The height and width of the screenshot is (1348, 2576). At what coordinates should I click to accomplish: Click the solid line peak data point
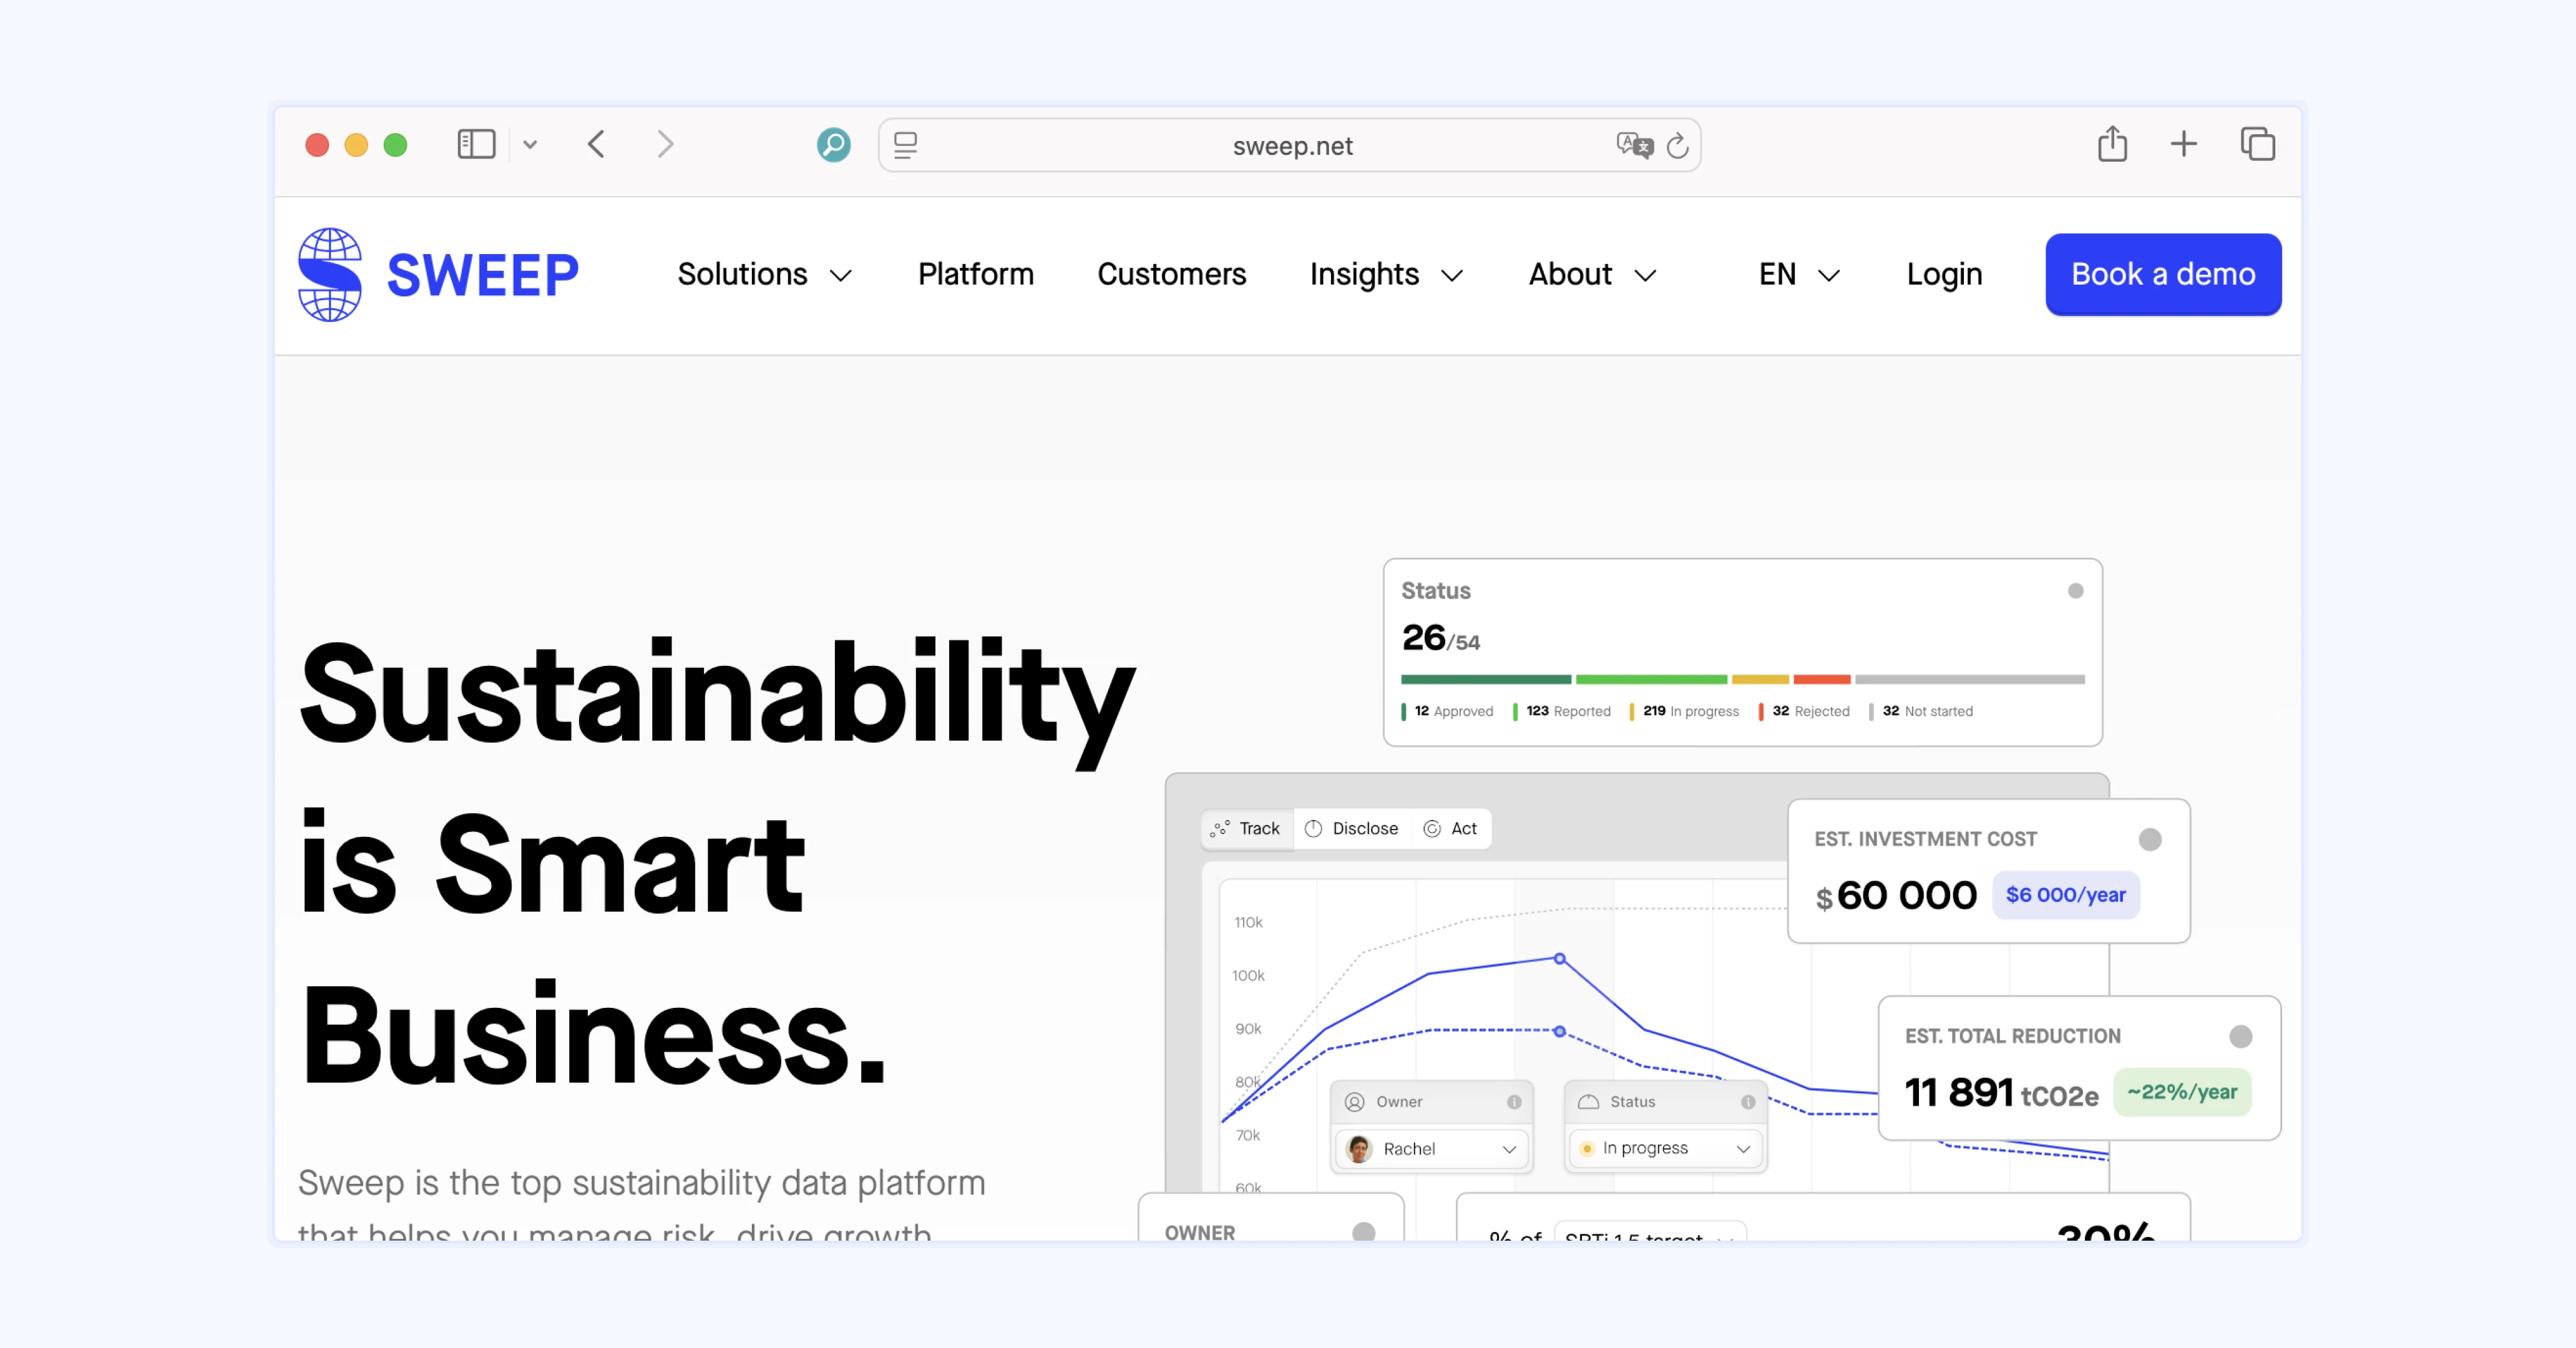(x=1559, y=959)
